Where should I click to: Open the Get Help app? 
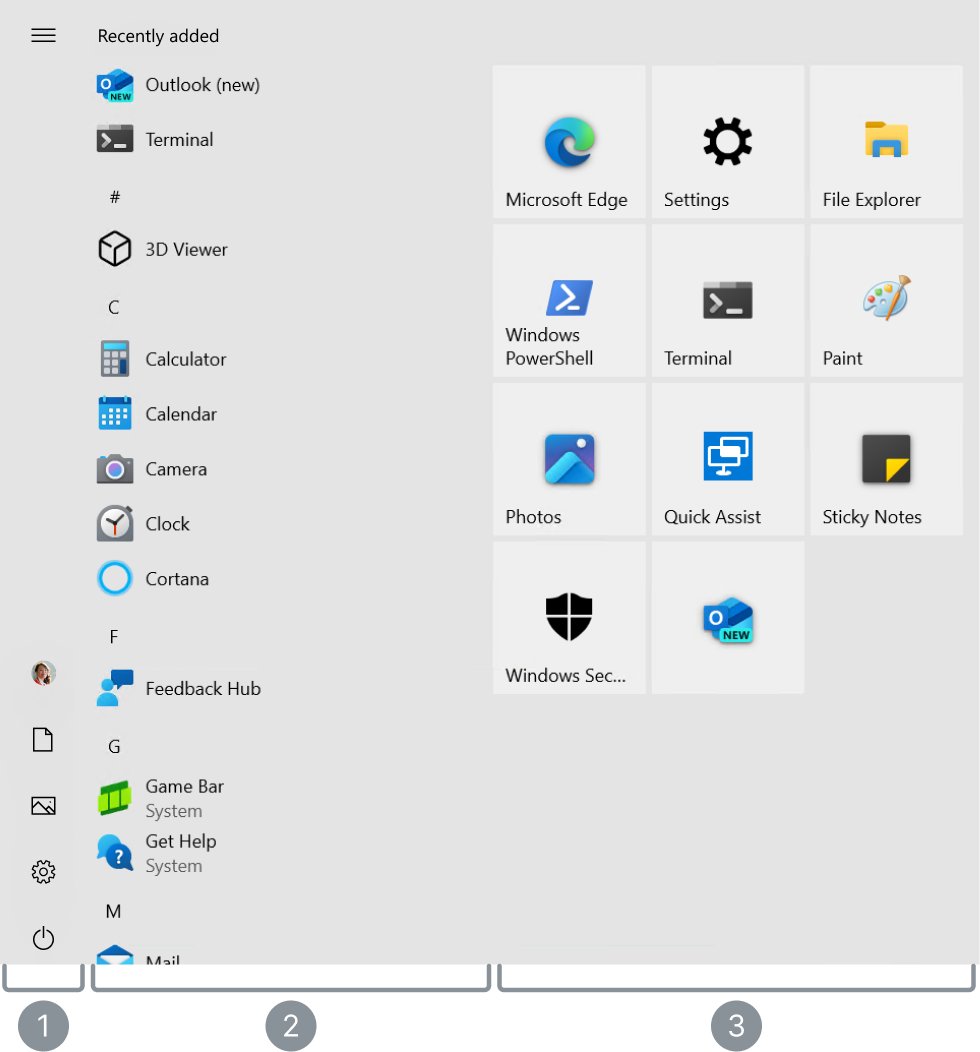[158, 853]
